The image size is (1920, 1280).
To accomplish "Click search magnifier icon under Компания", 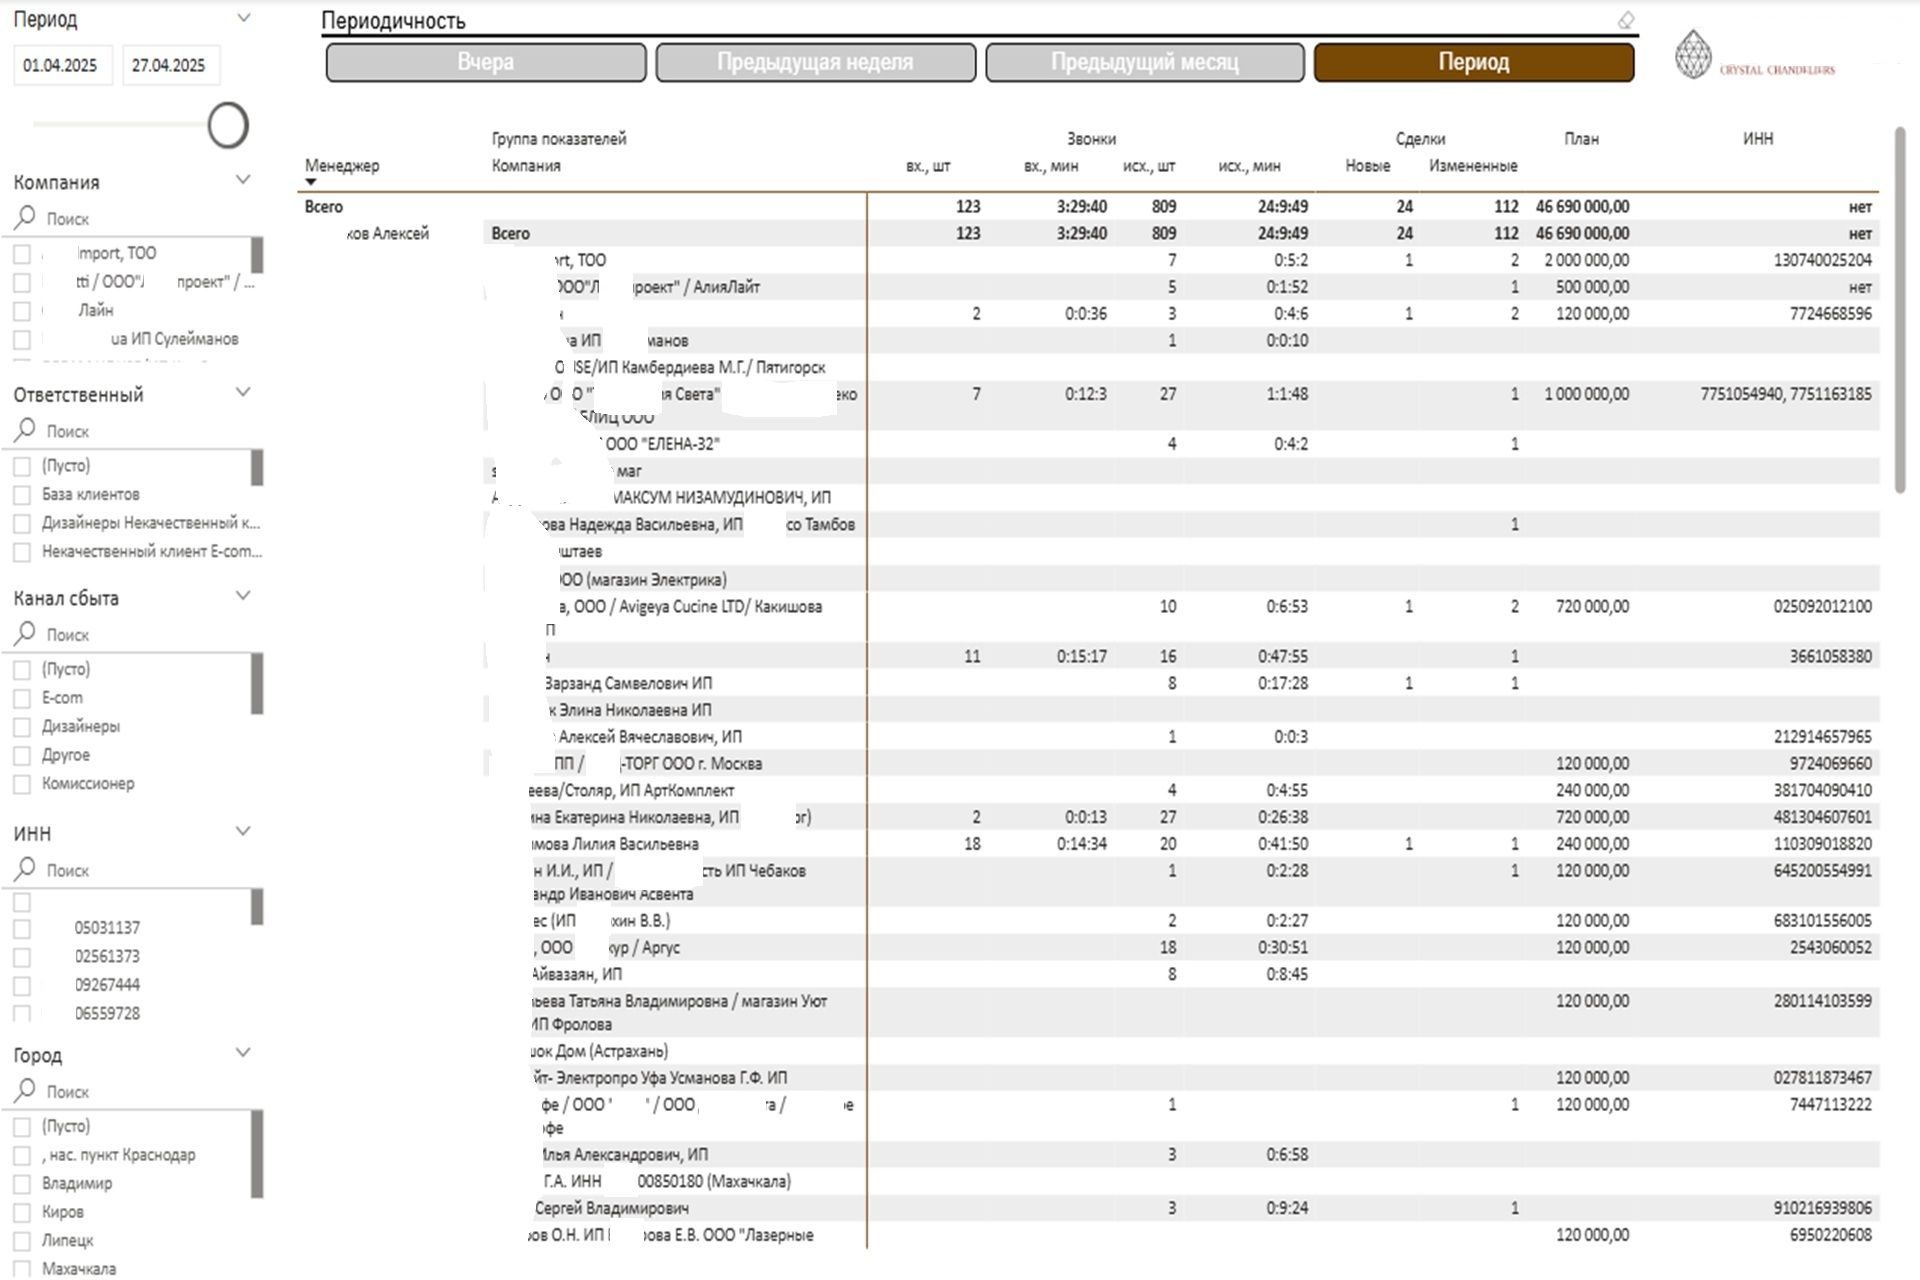I will tap(26, 217).
